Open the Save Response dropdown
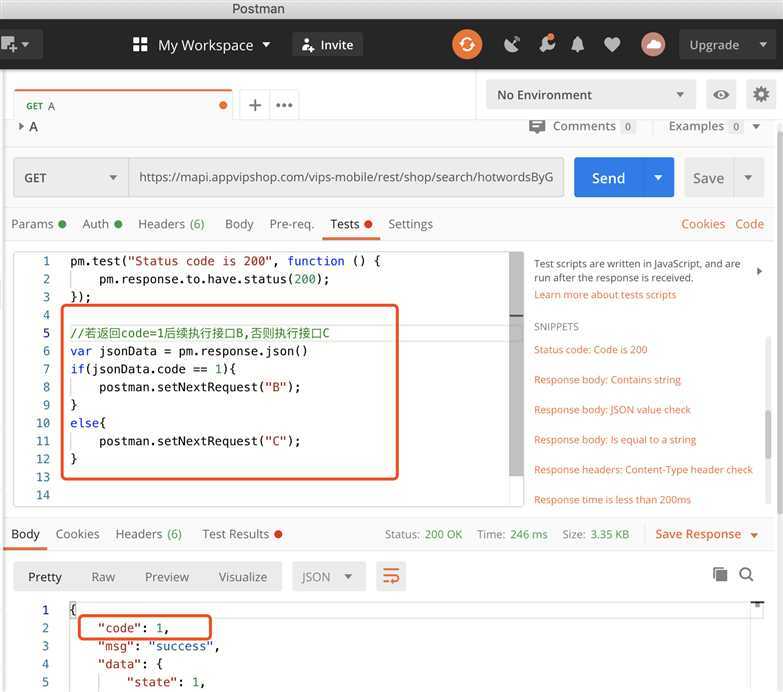Image resolution: width=783 pixels, height=692 pixels. pyautogui.click(x=754, y=535)
